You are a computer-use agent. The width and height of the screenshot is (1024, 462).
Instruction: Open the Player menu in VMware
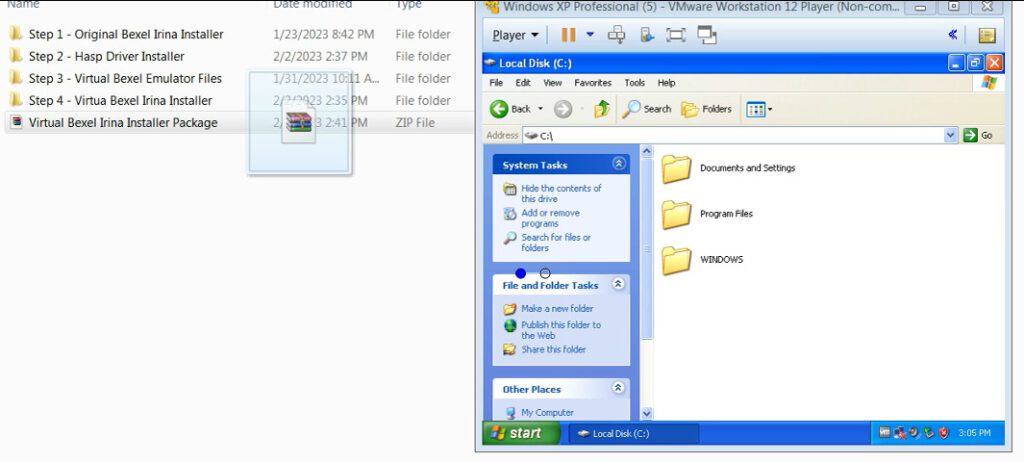tap(515, 35)
